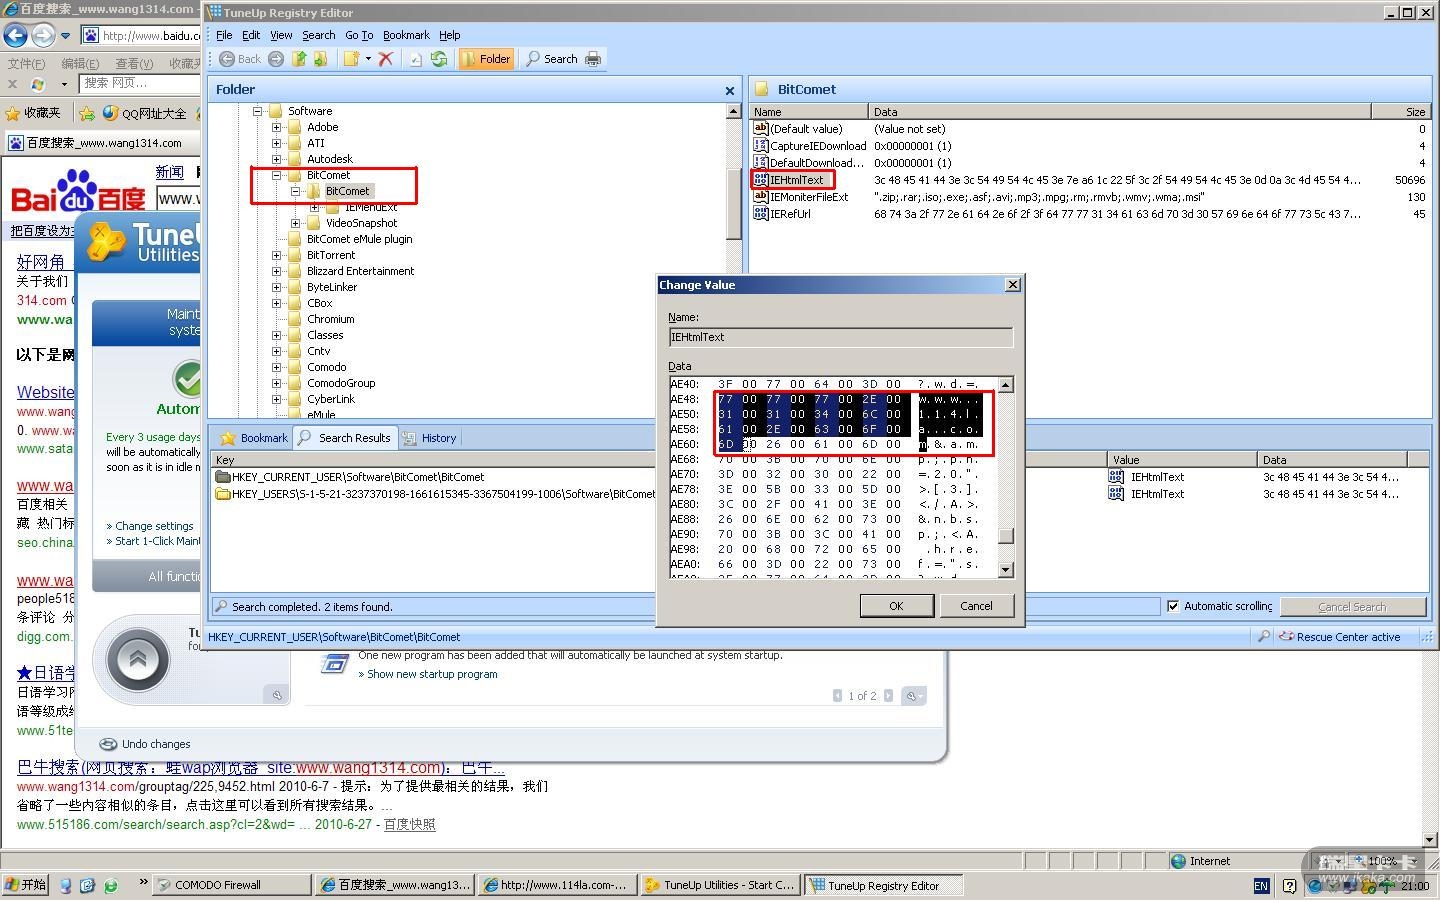Select the IEHtmlText registry value icon
The height and width of the screenshot is (900, 1440).
point(761,180)
